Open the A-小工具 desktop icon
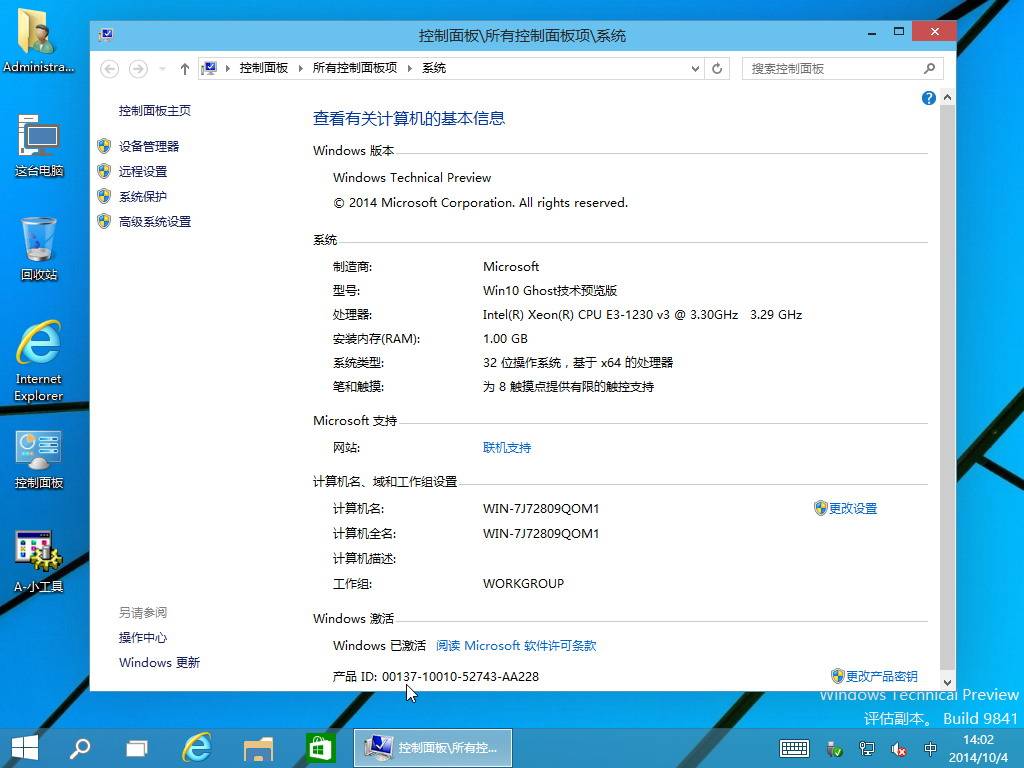The image size is (1024, 768). [x=39, y=562]
